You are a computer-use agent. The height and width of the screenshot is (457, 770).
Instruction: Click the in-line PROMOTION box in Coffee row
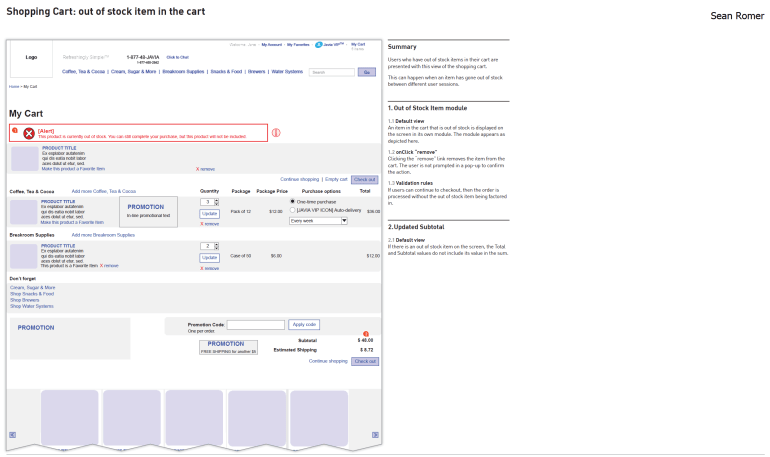(148, 212)
